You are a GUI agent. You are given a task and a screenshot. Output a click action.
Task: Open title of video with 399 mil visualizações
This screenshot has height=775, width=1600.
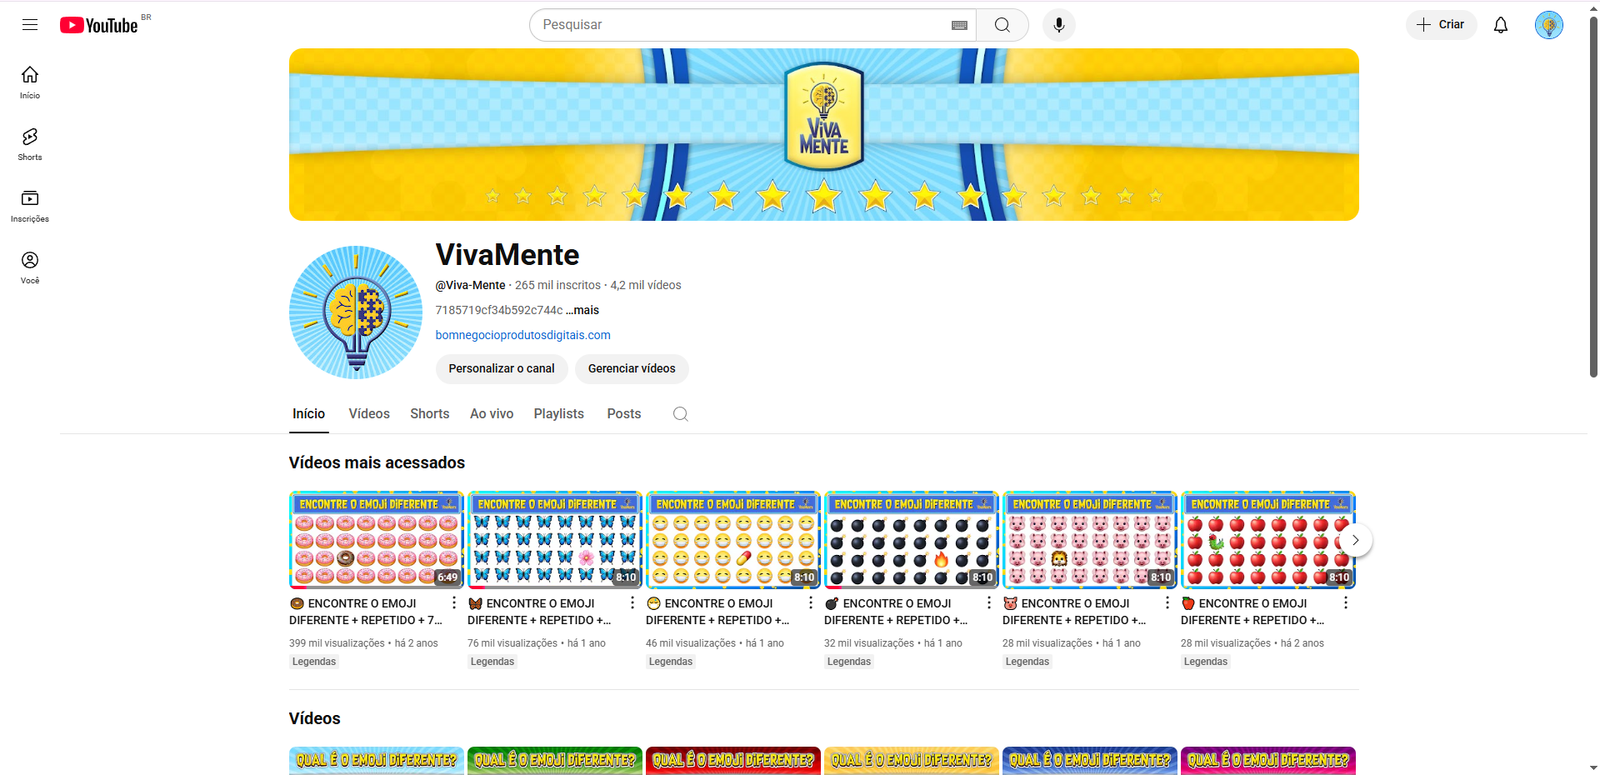[366, 612]
